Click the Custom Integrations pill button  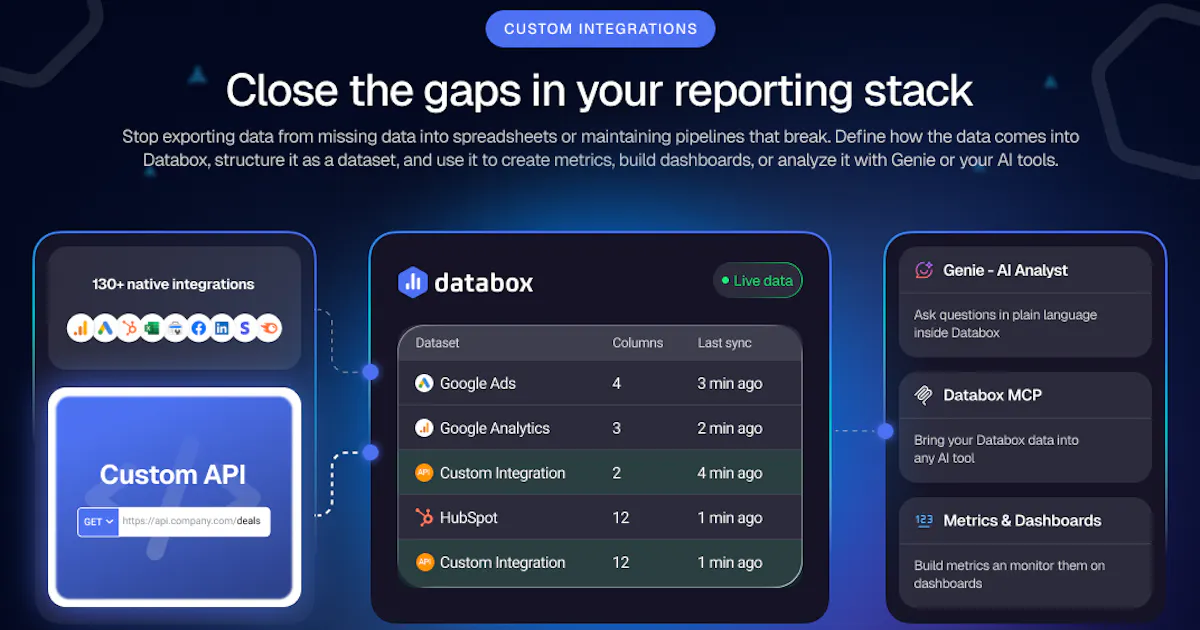(x=600, y=29)
